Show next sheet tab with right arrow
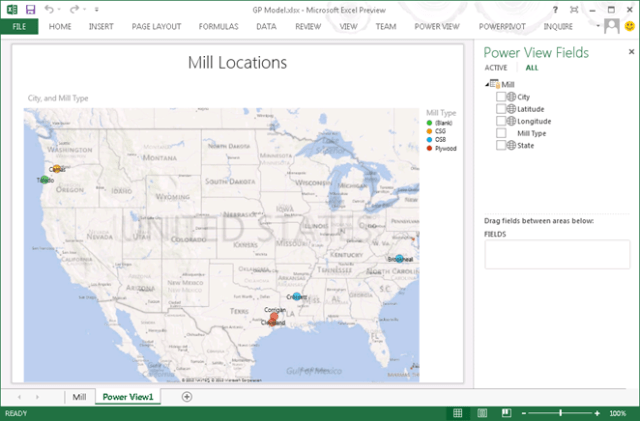640x421 pixels. pyautogui.click(x=37, y=397)
